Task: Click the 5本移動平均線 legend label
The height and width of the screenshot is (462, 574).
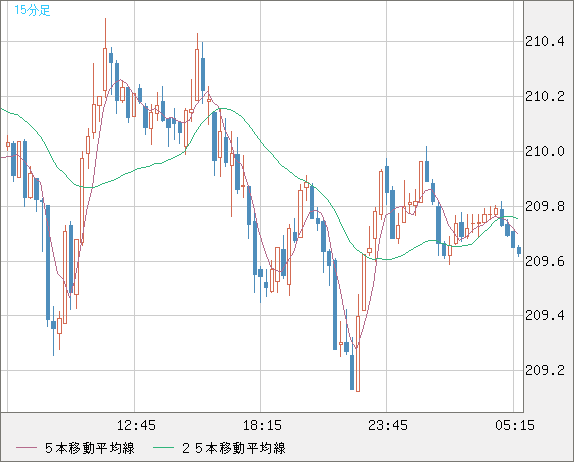Action: click(90, 448)
